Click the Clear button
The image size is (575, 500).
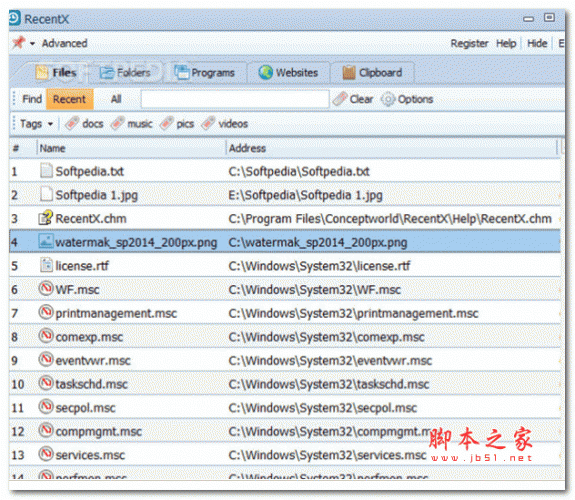coord(353,99)
